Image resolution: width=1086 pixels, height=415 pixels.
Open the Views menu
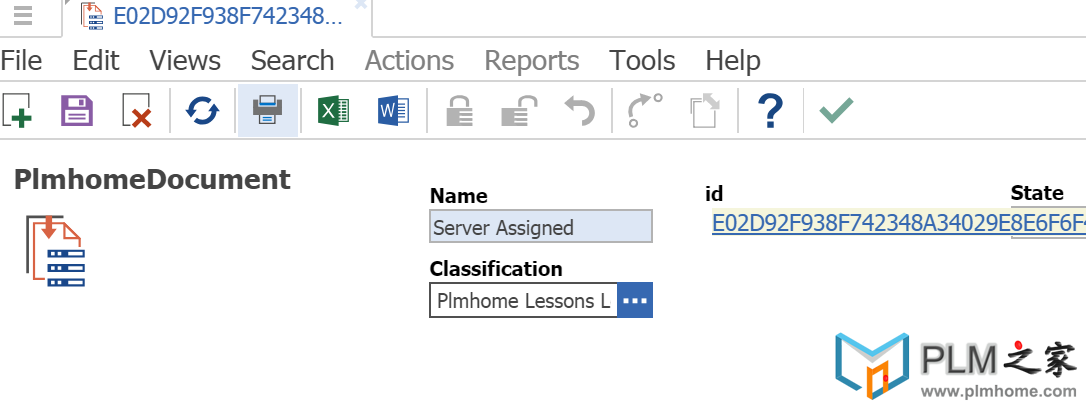(x=185, y=61)
